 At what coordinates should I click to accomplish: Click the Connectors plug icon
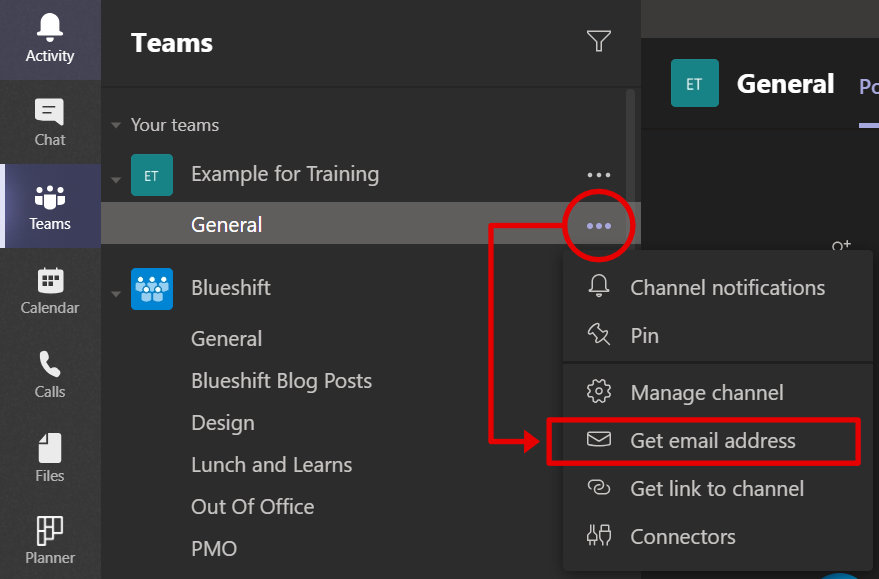click(x=599, y=535)
